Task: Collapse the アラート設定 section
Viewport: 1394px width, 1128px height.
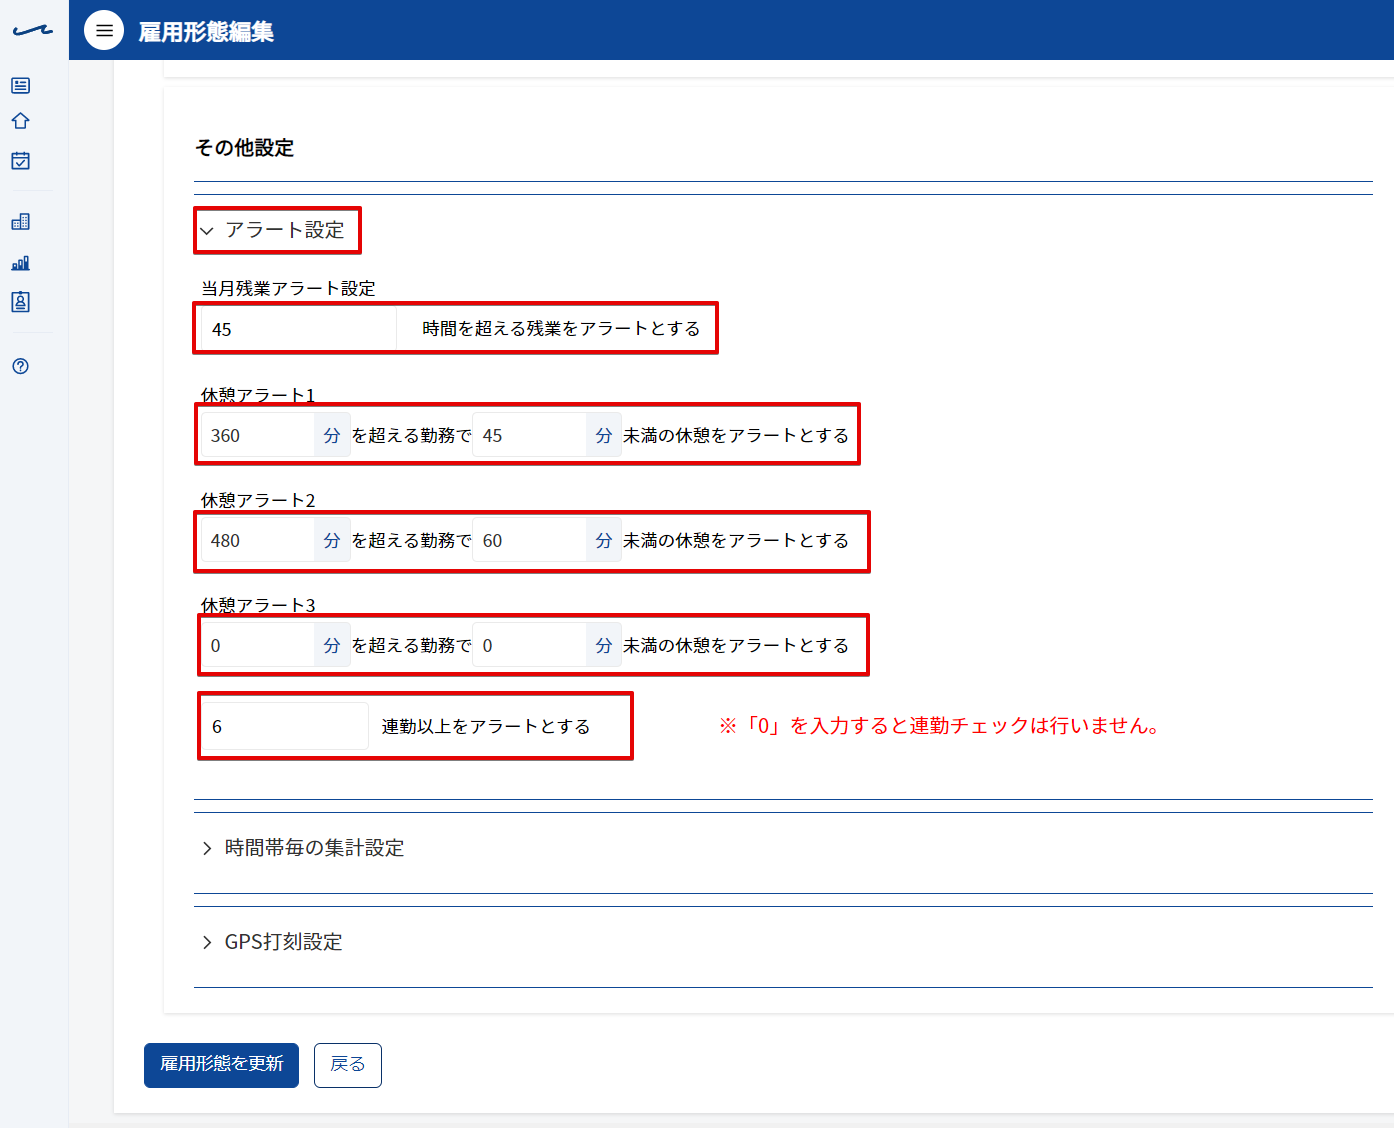Action: [x=272, y=230]
